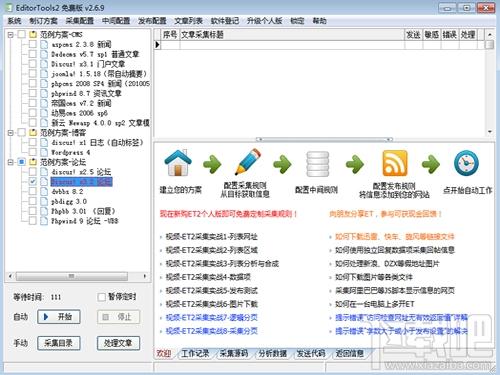
Task: Click the folder icon of 范例方案-博客
Action: [x=33, y=133]
